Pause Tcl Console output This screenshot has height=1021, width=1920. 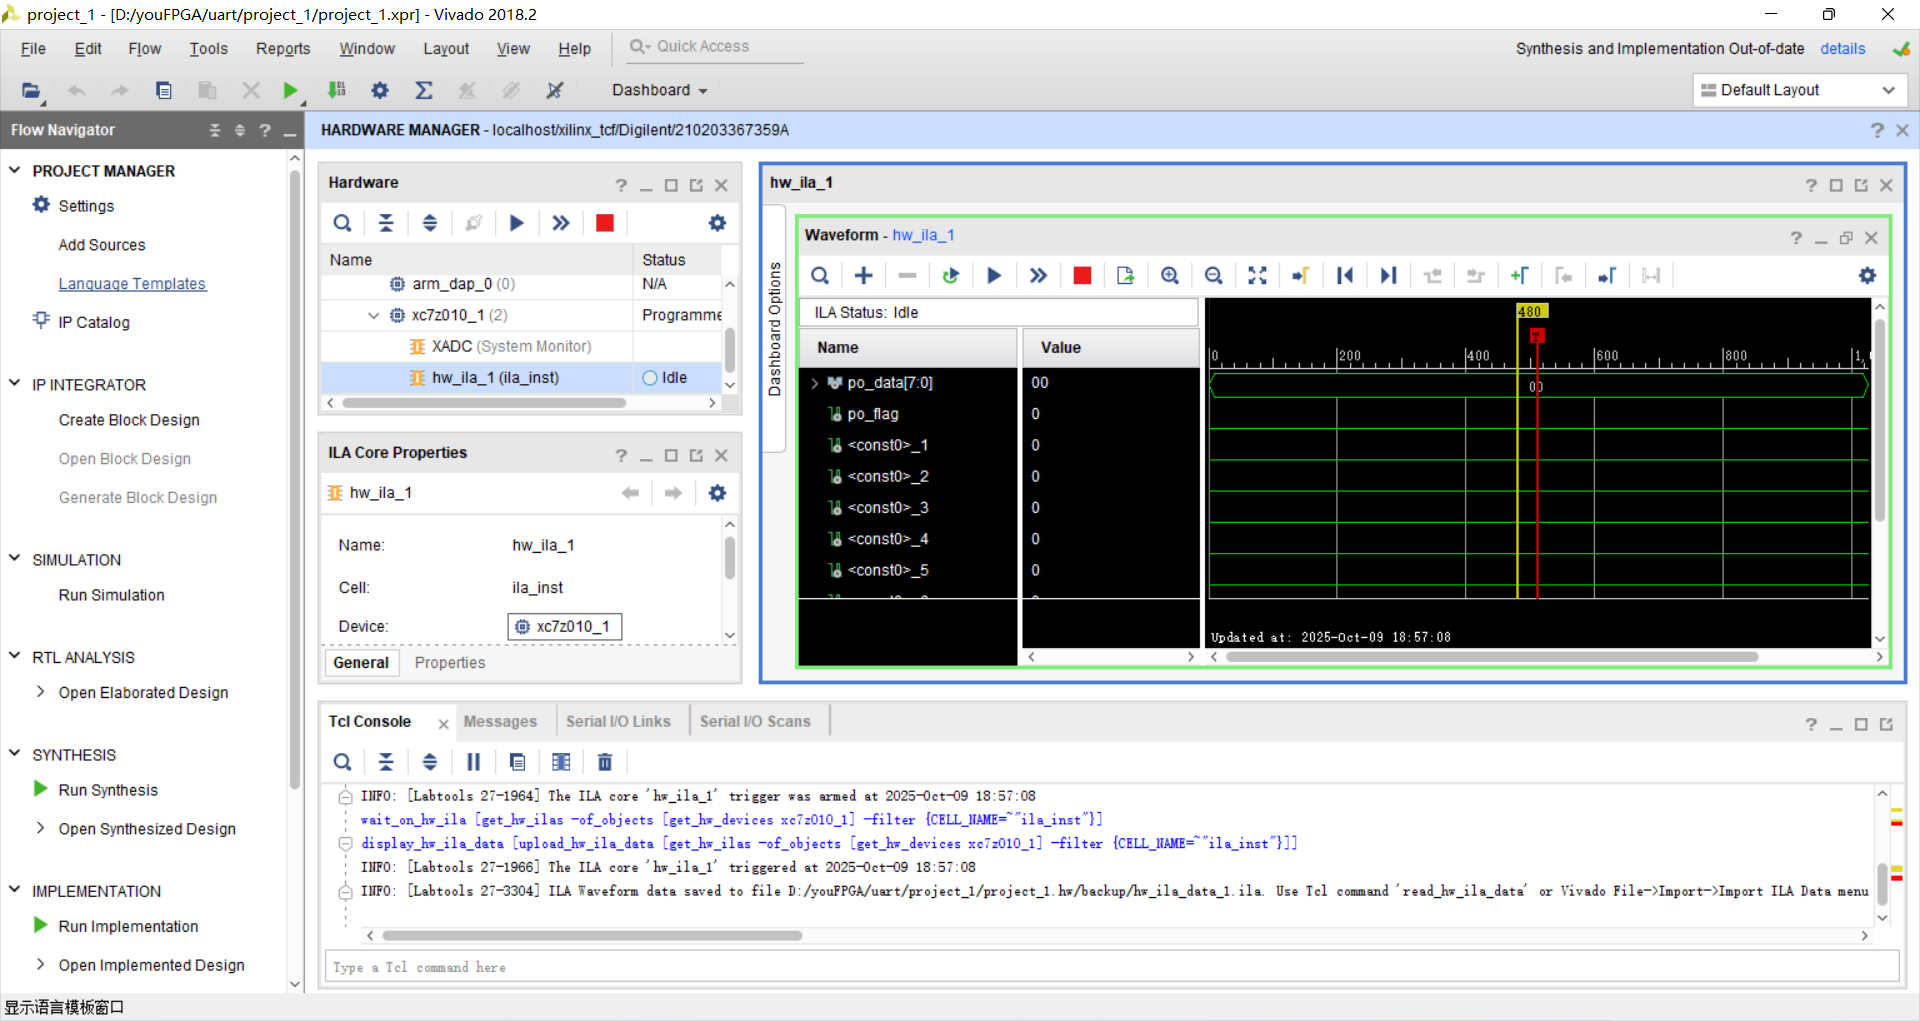[x=473, y=762]
